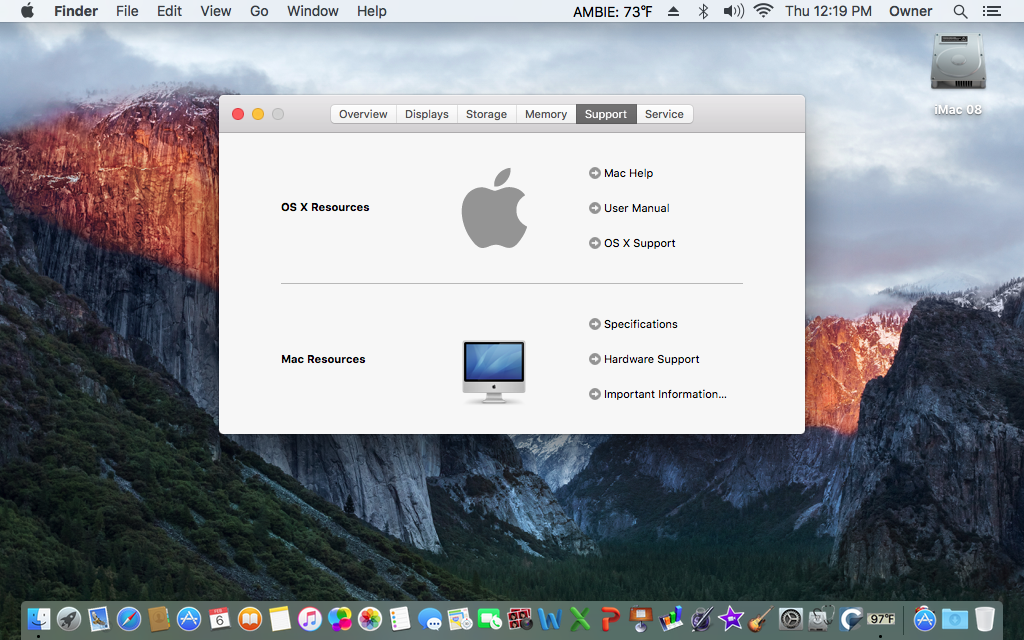Click the 97°F temperature app in dock
This screenshot has width=1024, height=640.
881,618
